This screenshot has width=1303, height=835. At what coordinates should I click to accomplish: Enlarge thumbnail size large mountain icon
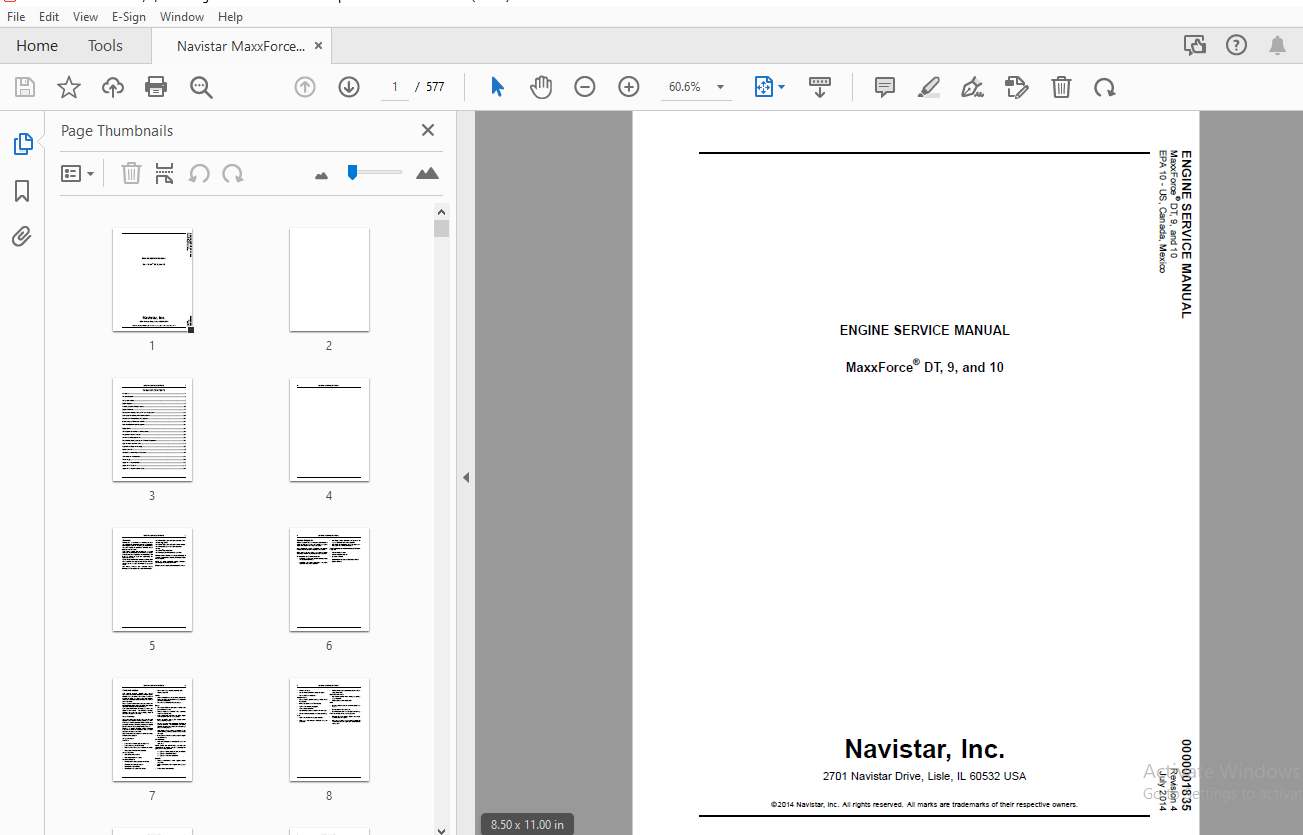tap(427, 173)
